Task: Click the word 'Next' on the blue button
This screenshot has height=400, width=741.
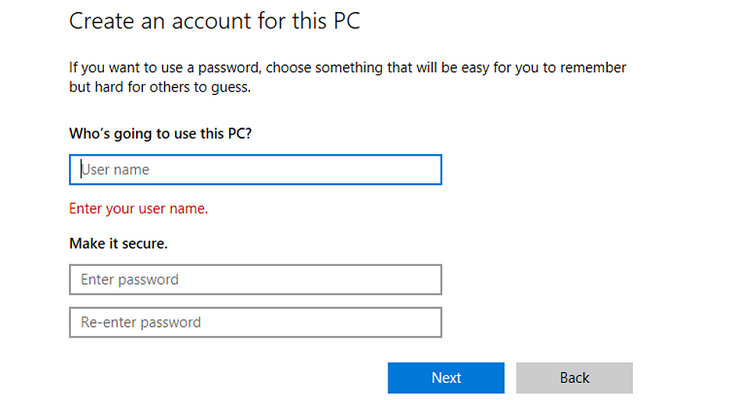Action: click(446, 378)
